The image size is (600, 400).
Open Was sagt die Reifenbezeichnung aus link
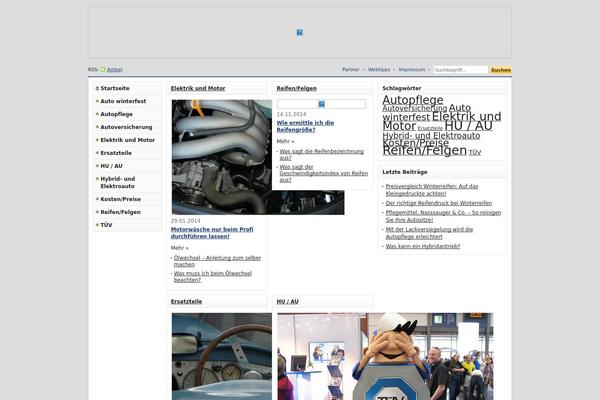[x=321, y=155]
